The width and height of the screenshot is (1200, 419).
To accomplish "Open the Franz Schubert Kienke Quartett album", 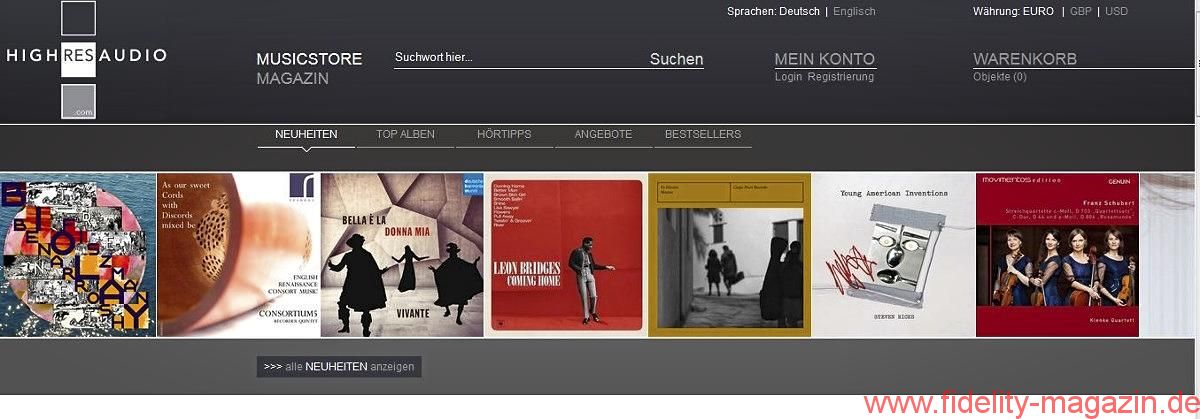I will pos(1057,255).
